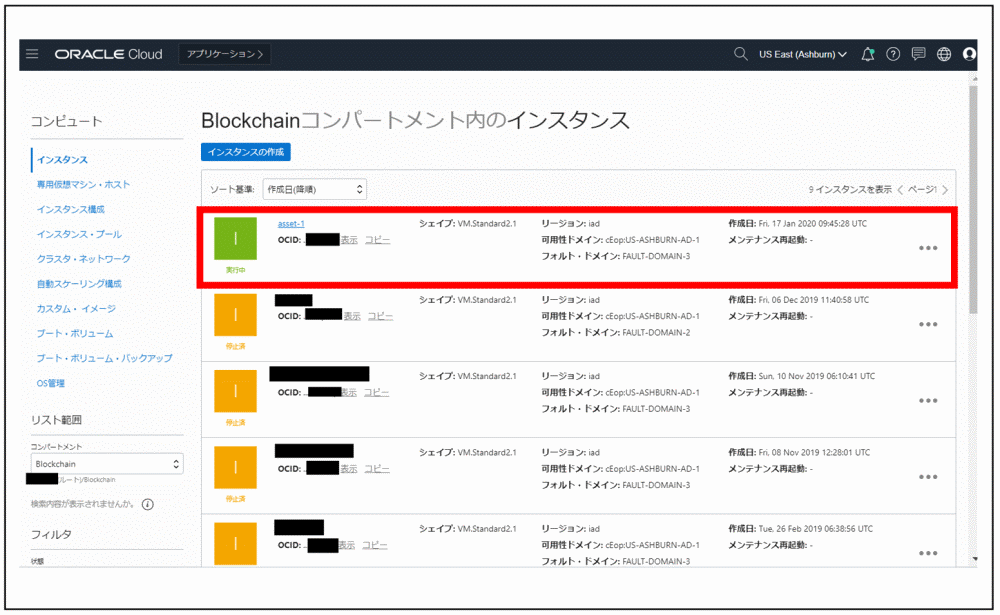Viewport: 1000px width, 615px height.
Task: Go to next page arrow
Action: (x=945, y=189)
